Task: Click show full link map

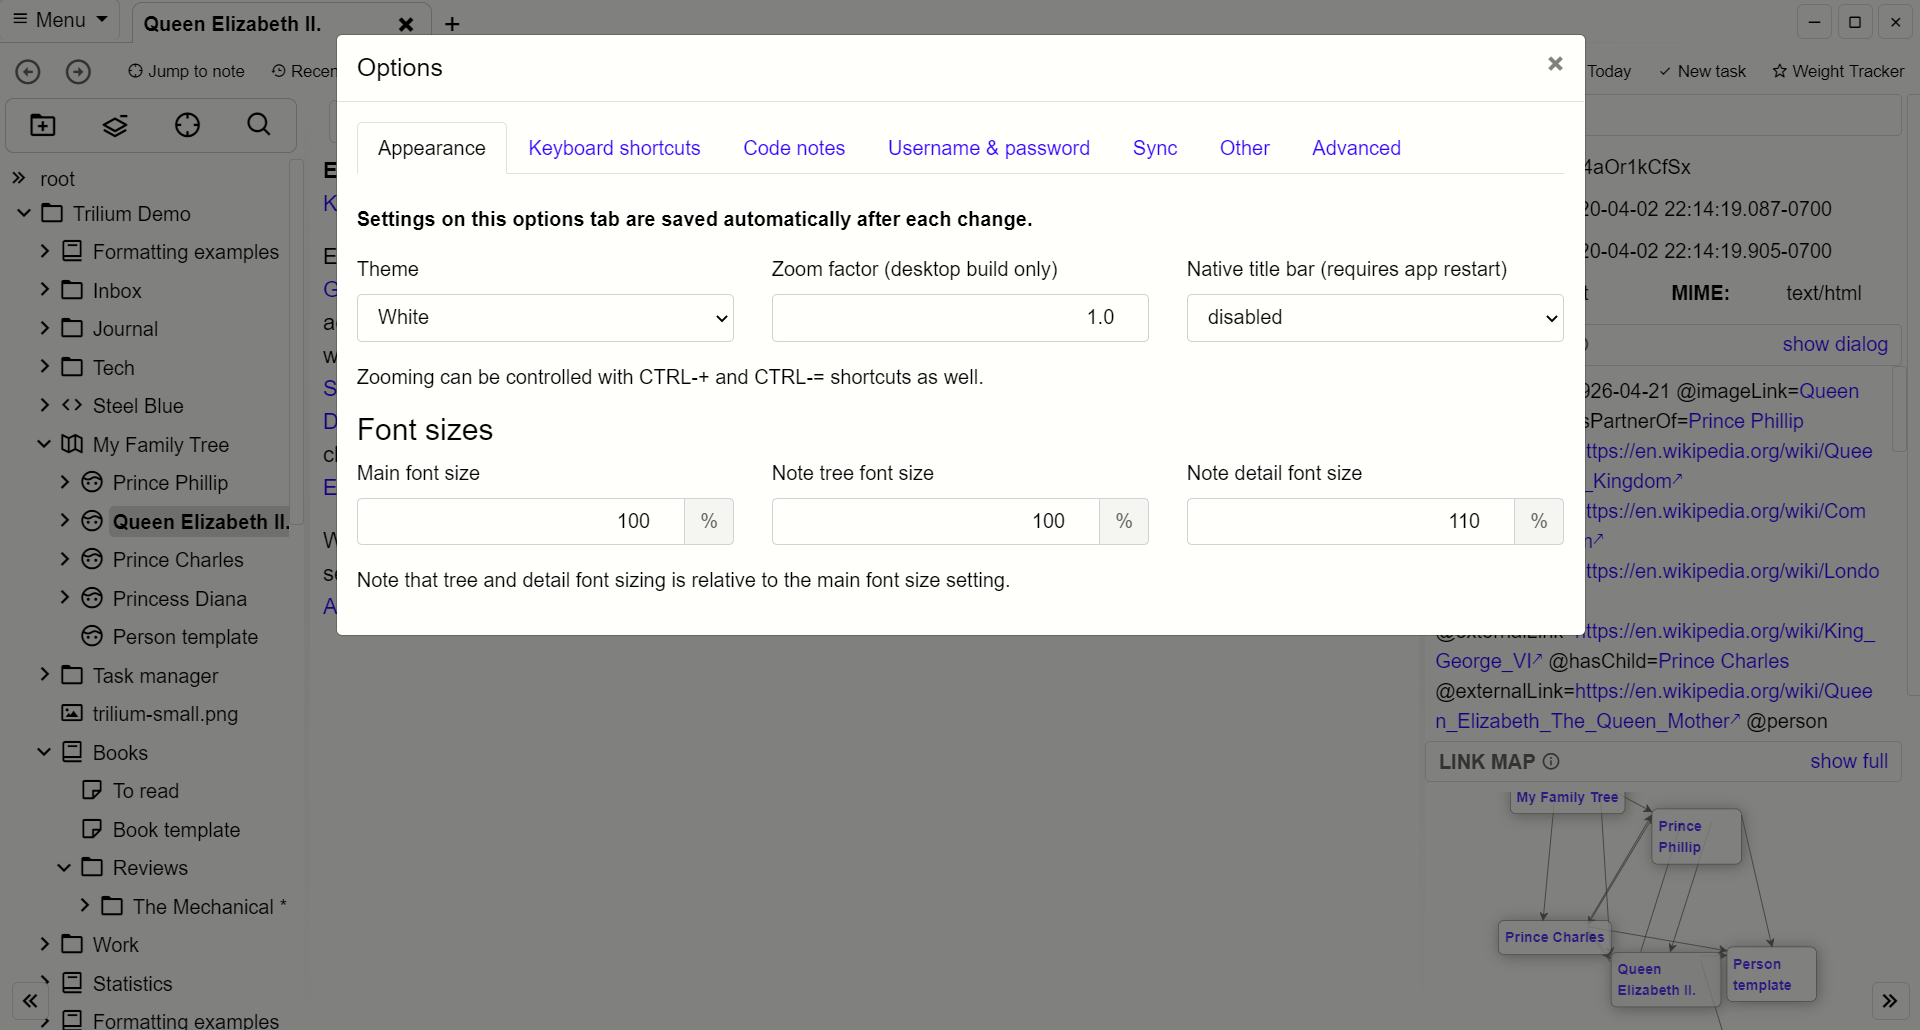Action: pos(1849,761)
